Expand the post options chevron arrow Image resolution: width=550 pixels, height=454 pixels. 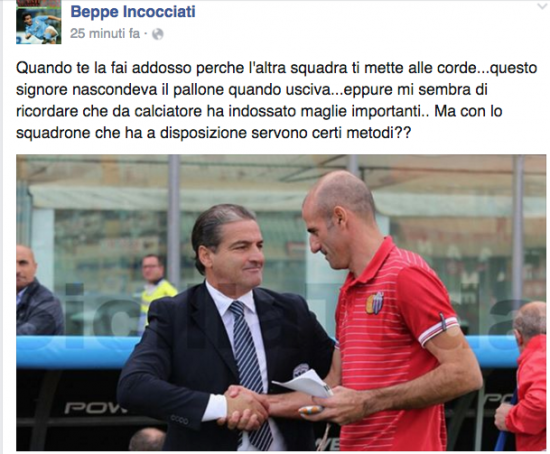click(x=543, y=7)
